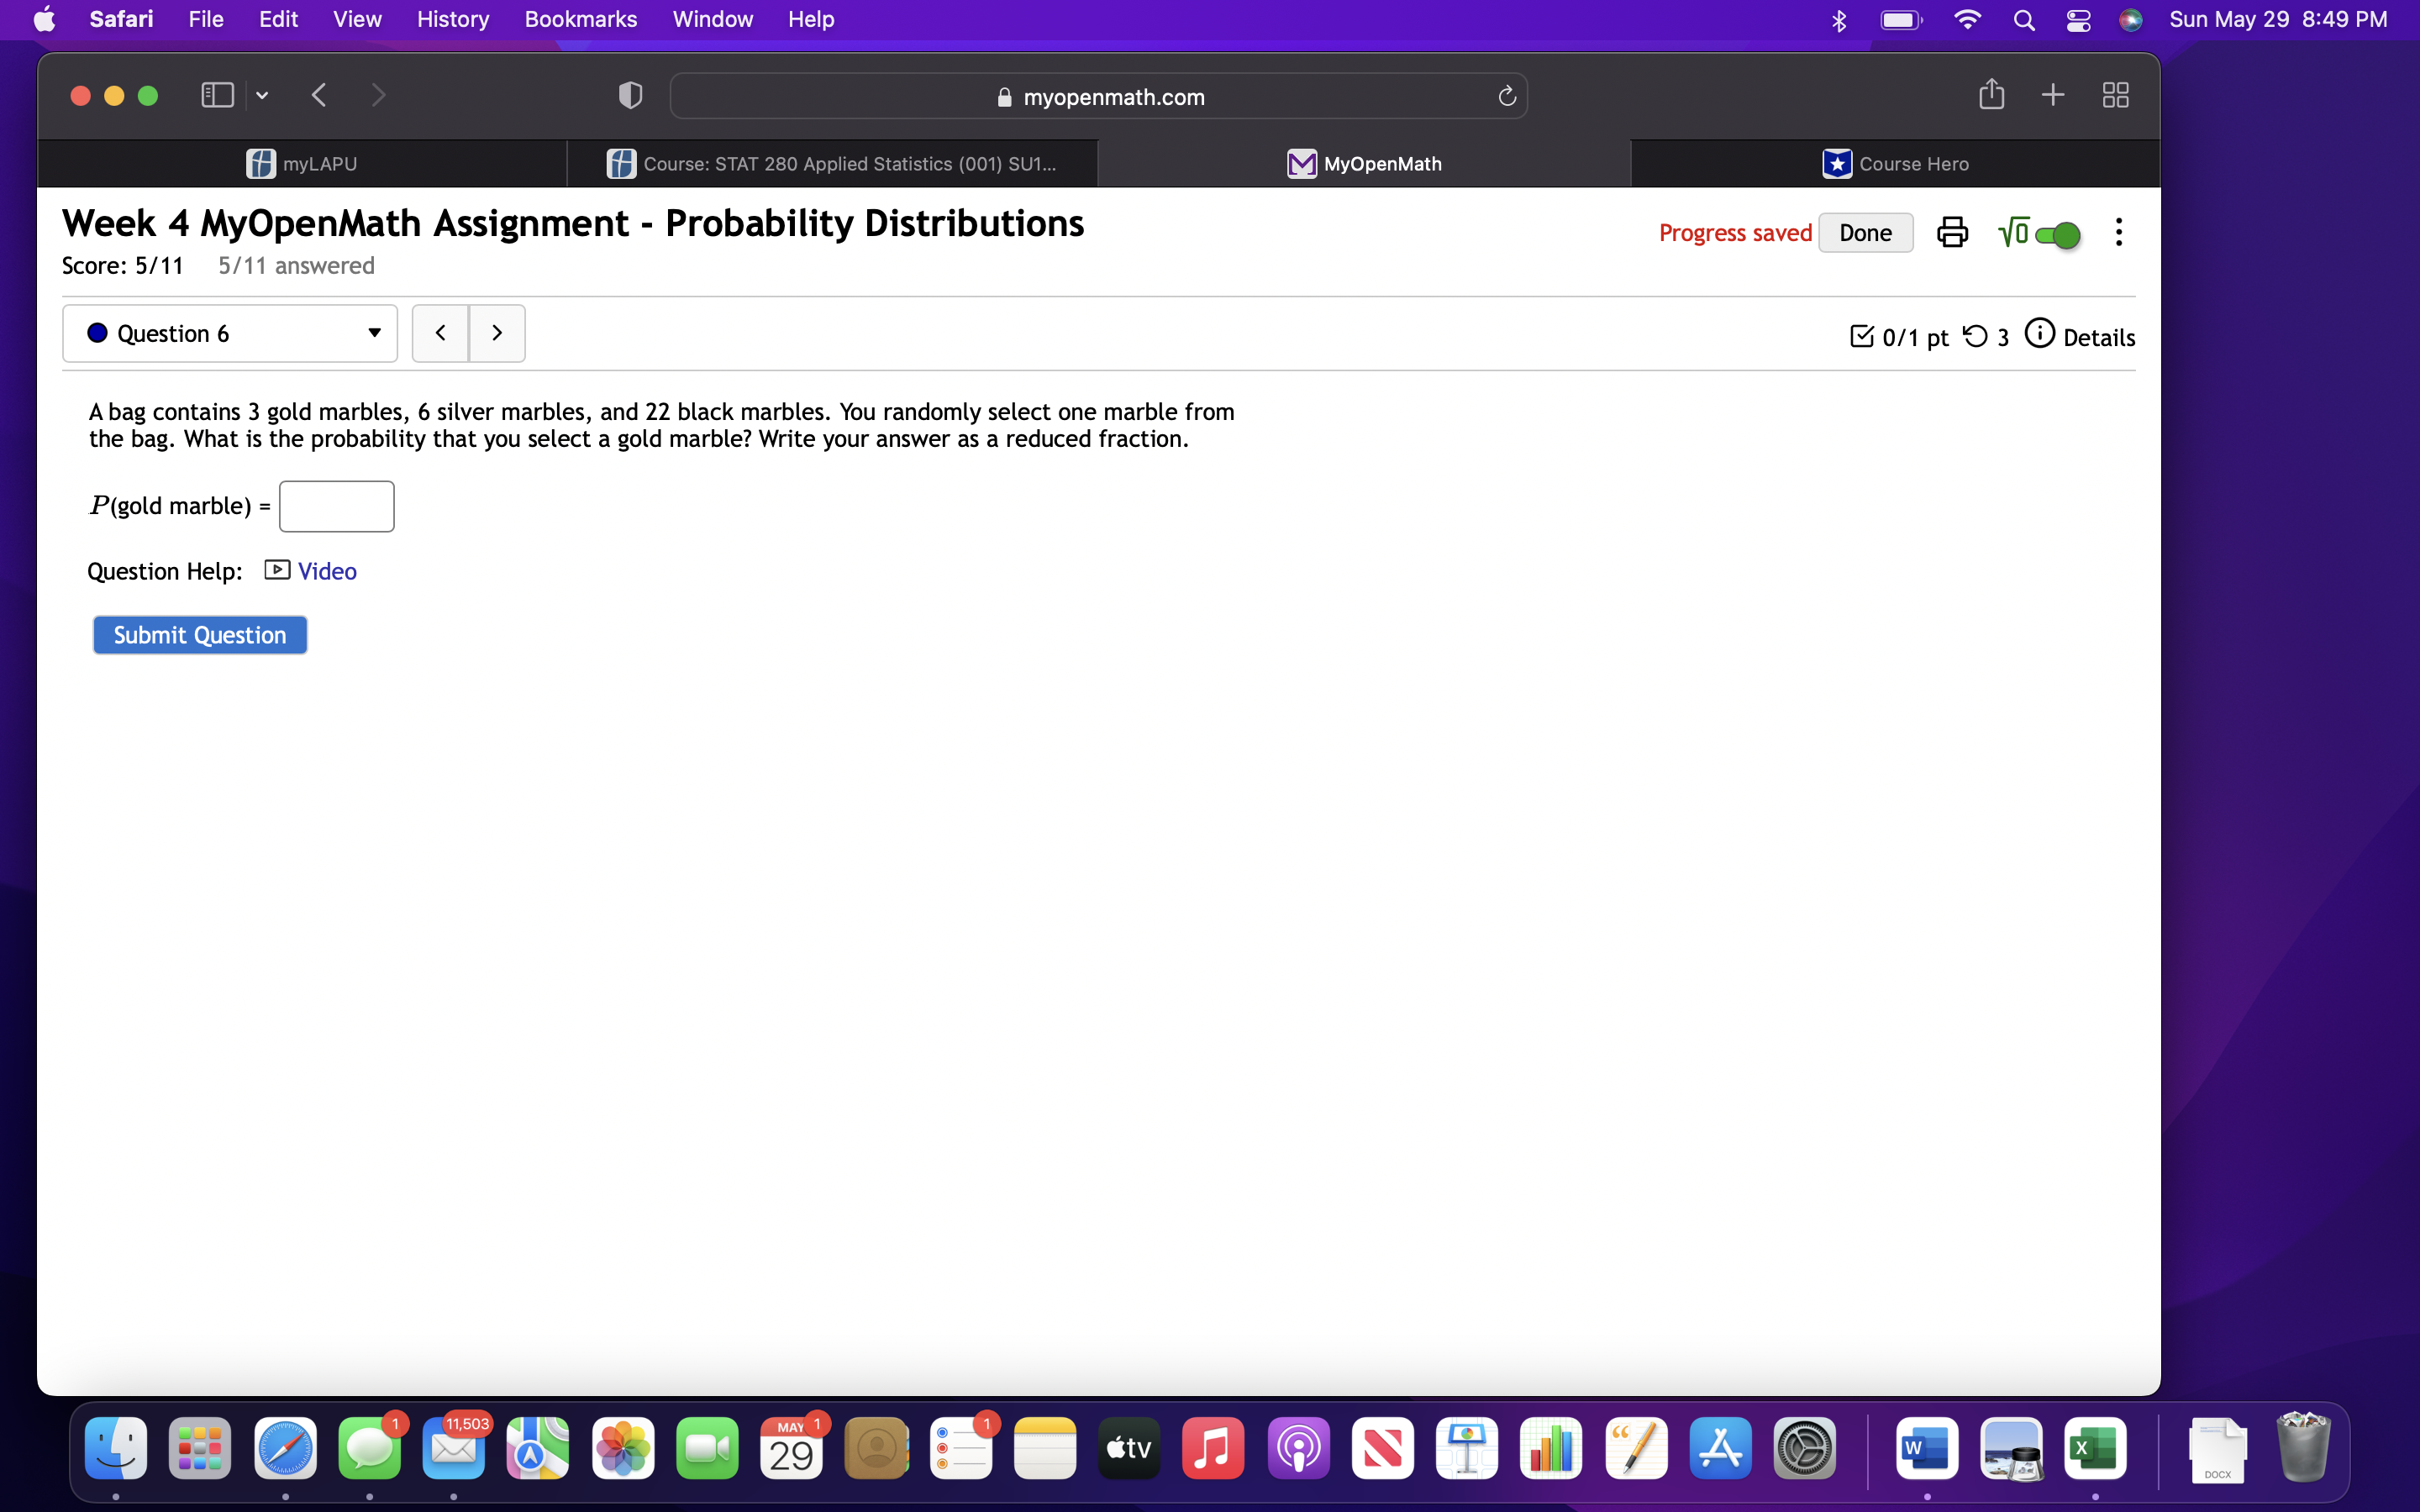Open the three-dot options menu
The image size is (2420, 1512).
[2118, 233]
